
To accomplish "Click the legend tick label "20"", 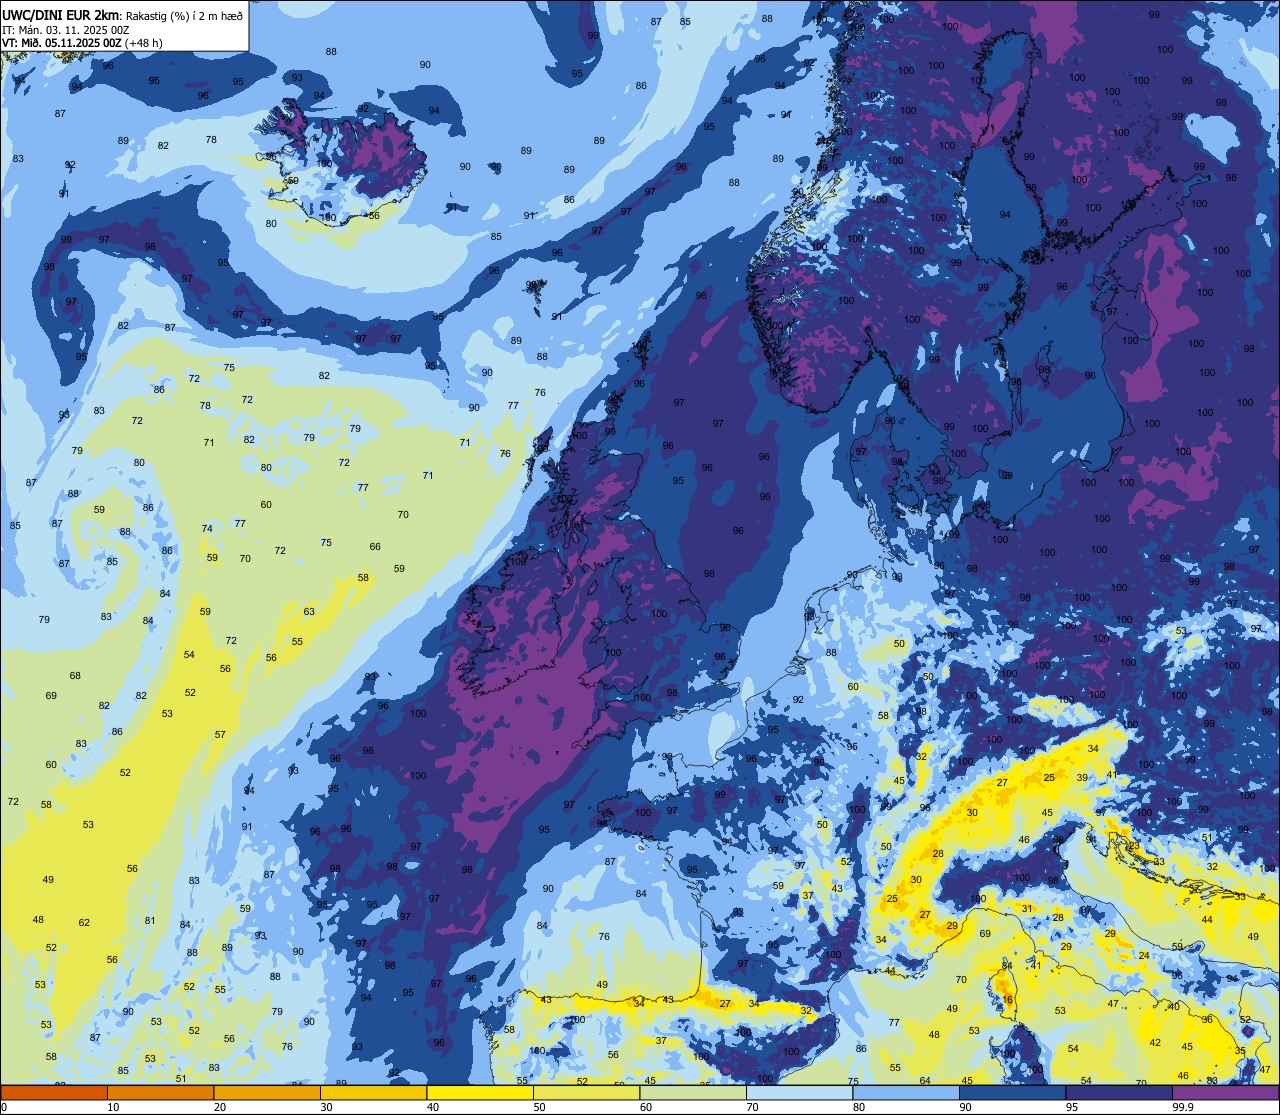I will point(220,1107).
